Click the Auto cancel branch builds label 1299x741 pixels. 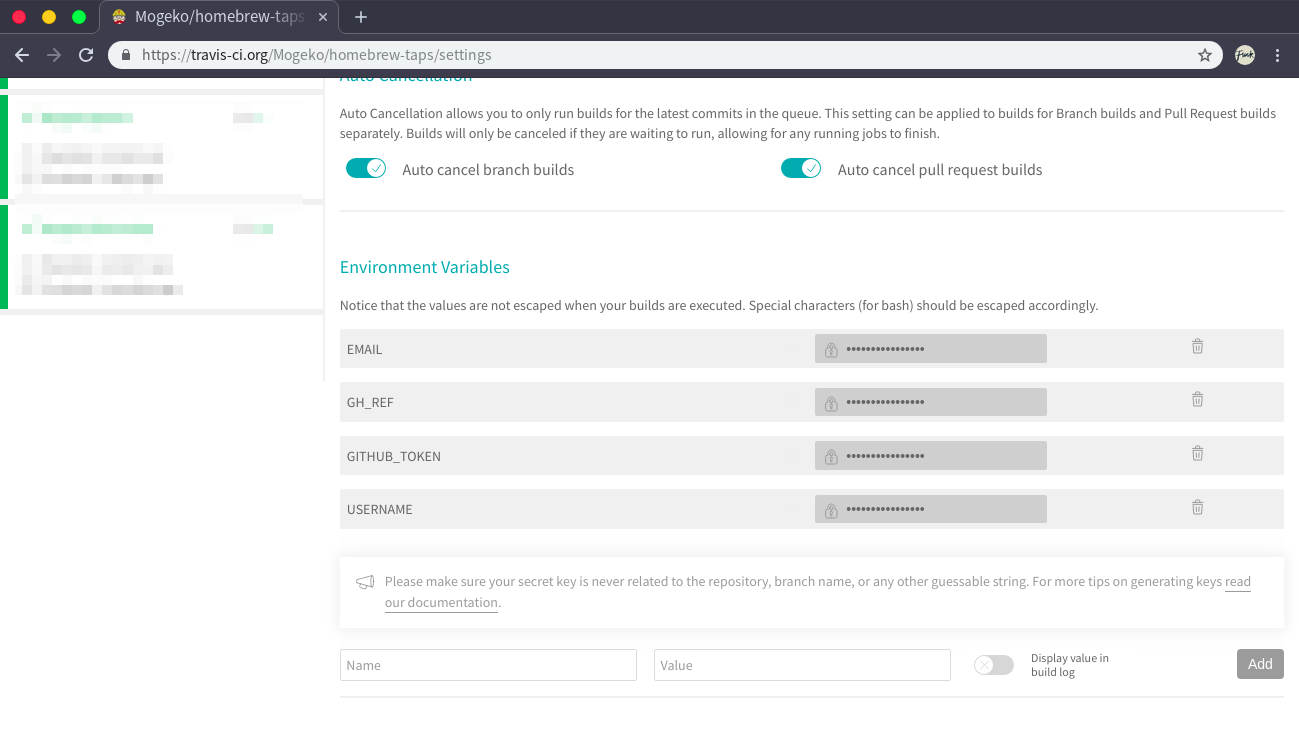[x=488, y=170]
